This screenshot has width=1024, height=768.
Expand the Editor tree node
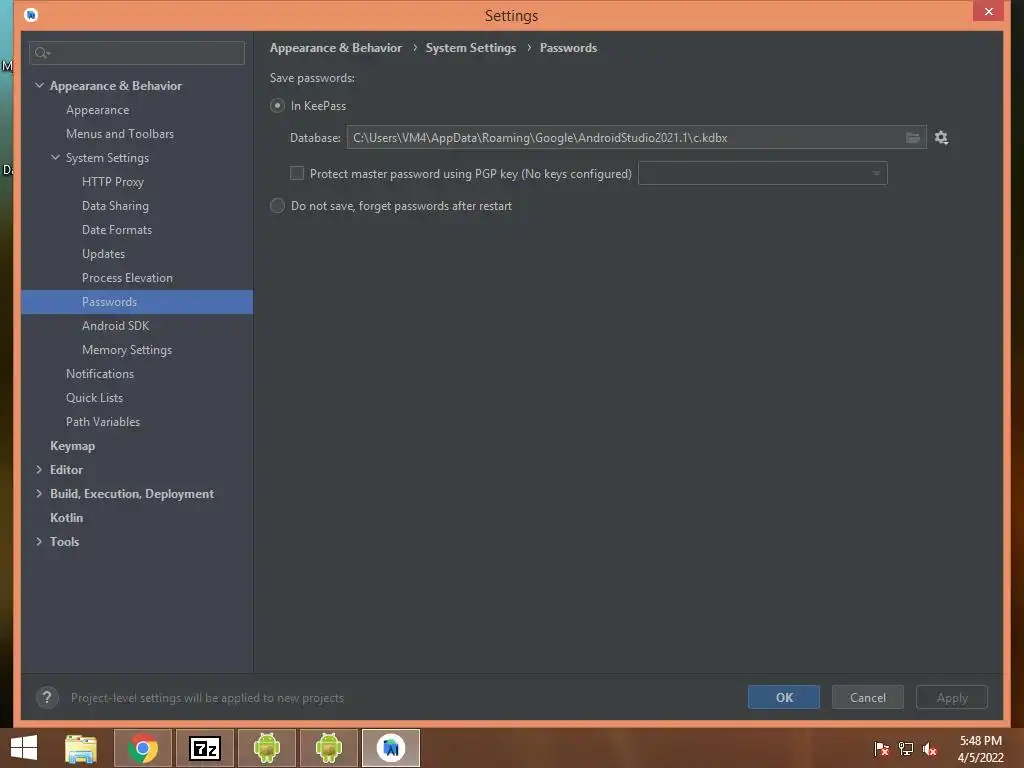click(x=39, y=470)
